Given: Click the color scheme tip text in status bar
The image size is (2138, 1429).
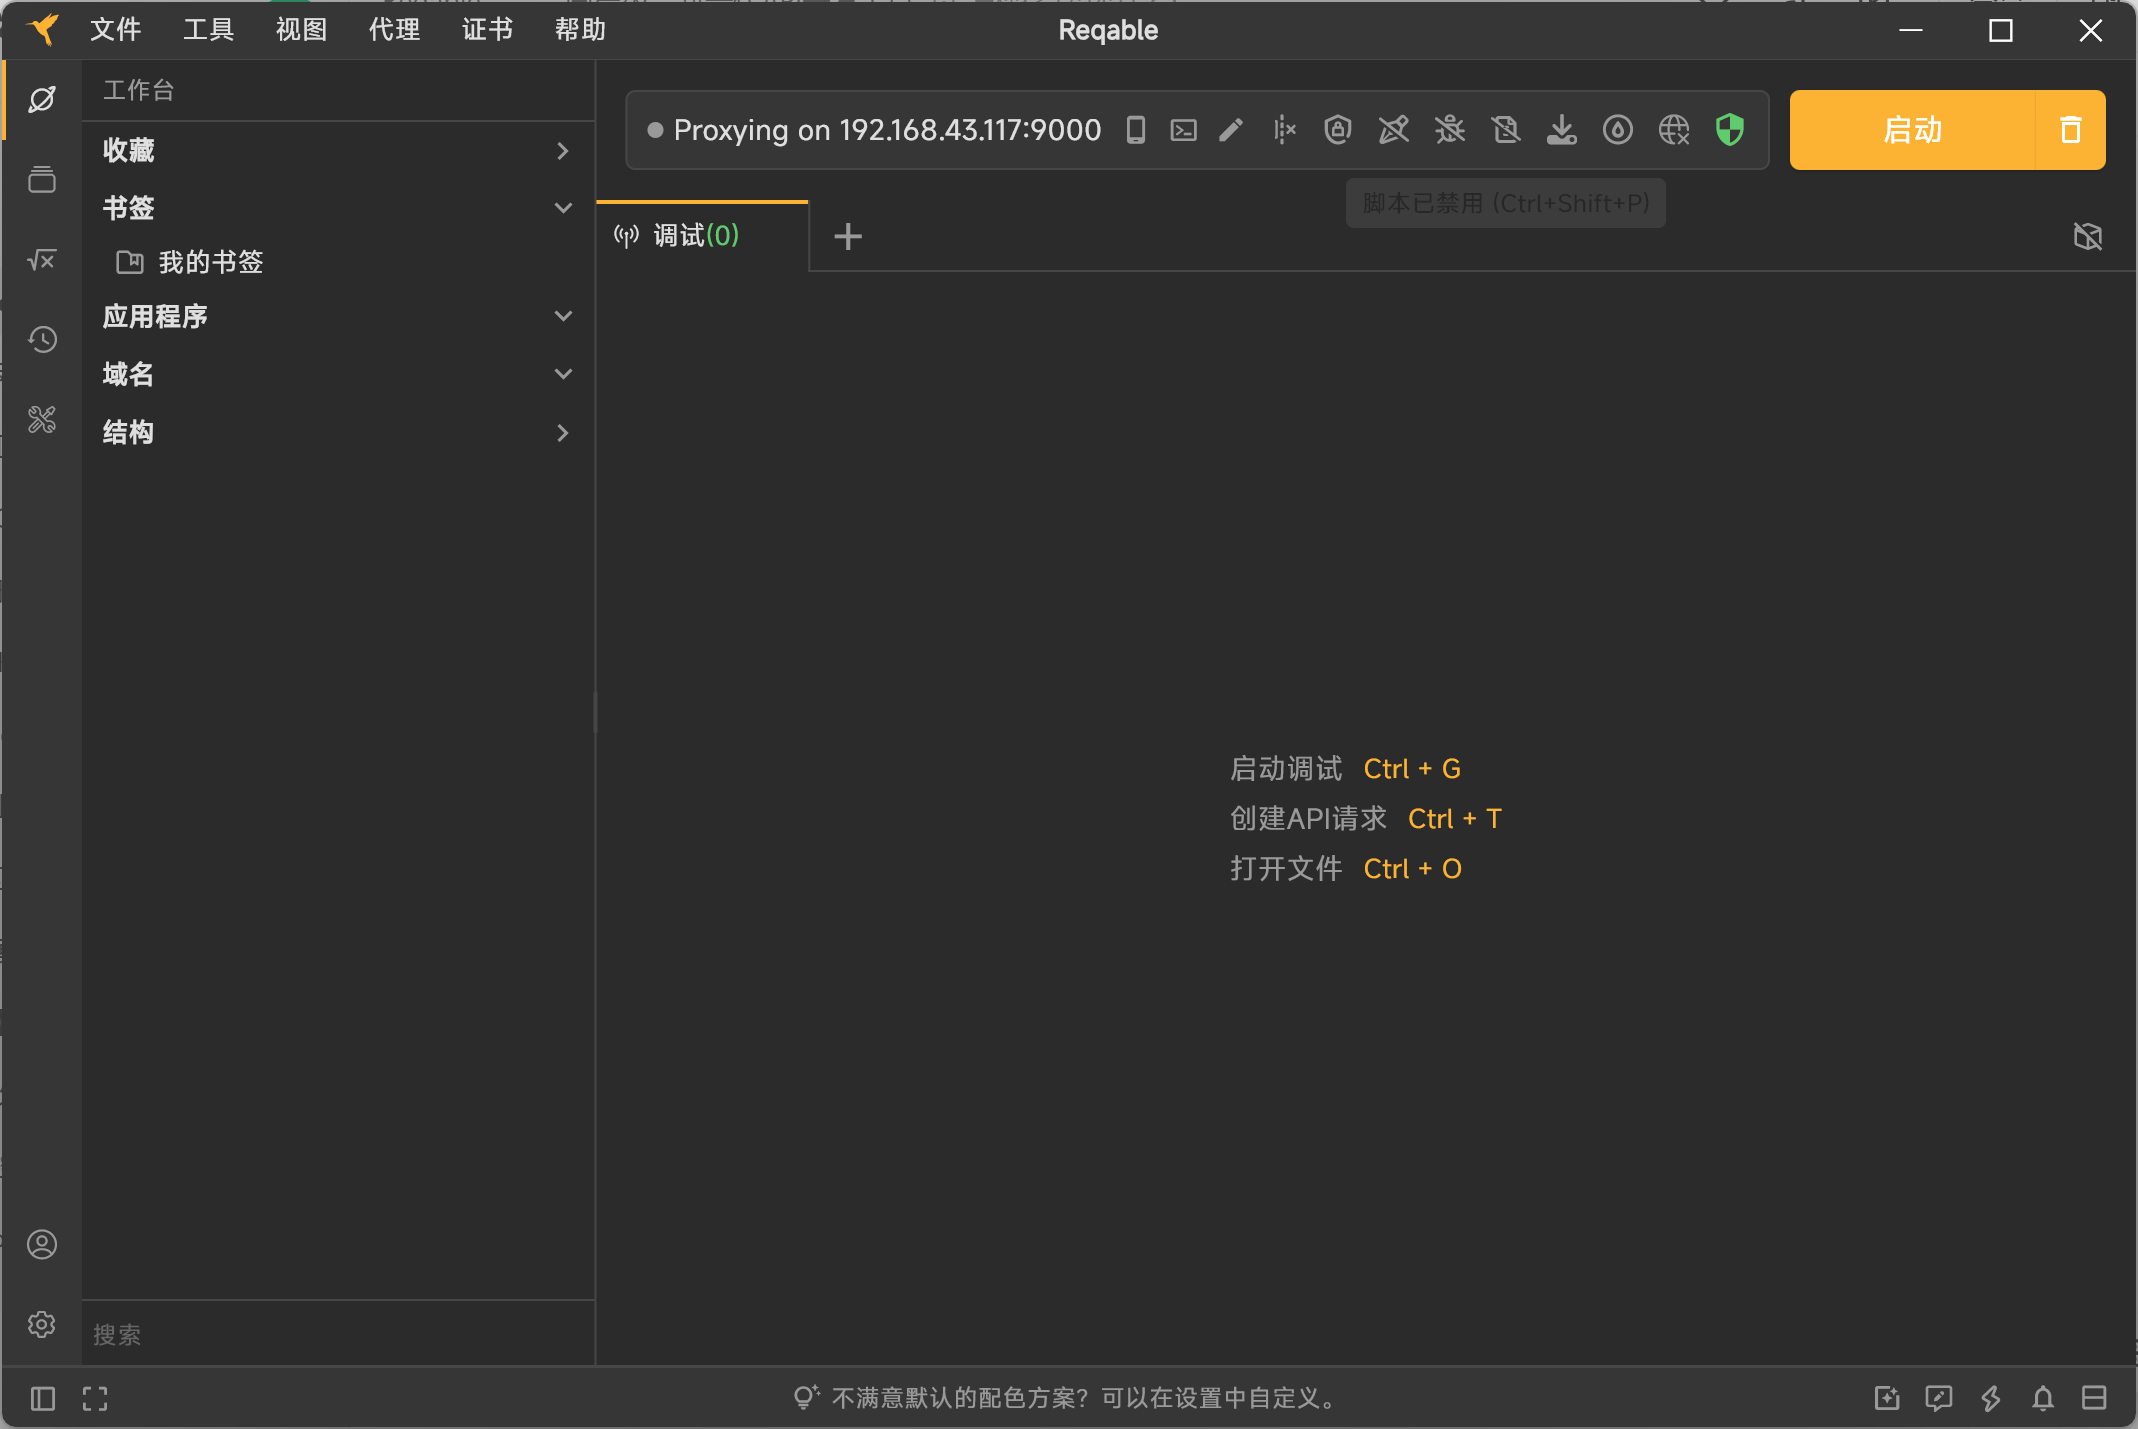Looking at the screenshot, I should pyautogui.click(x=1085, y=1398).
